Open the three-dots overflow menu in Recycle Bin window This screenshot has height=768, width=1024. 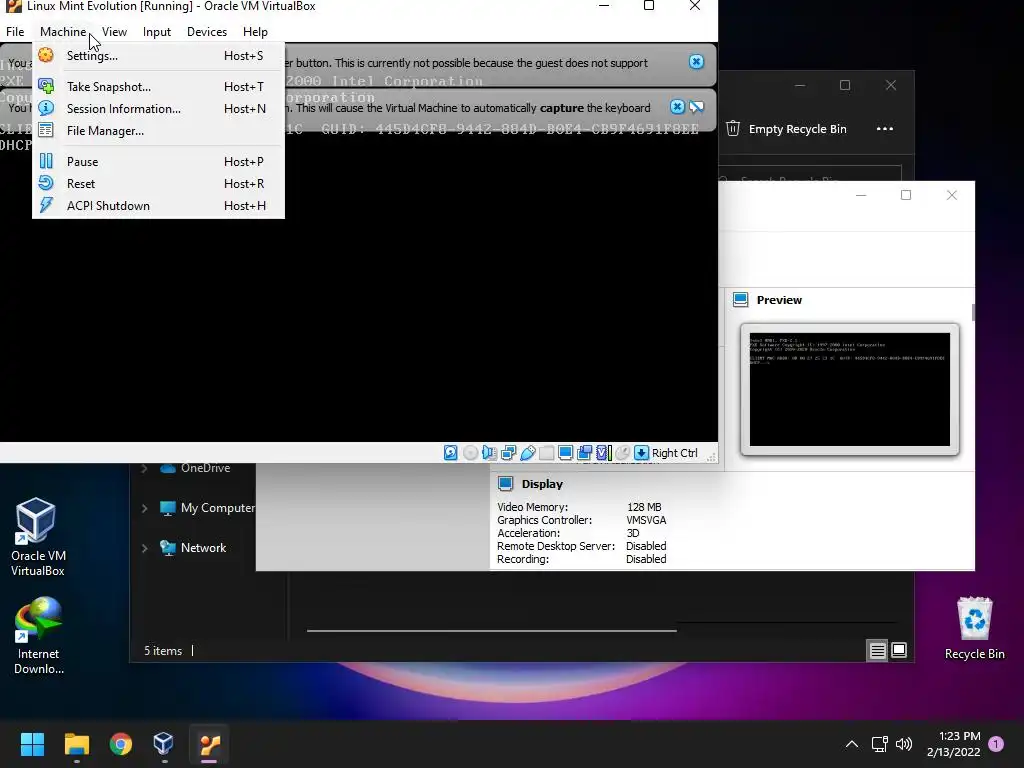[x=885, y=129]
